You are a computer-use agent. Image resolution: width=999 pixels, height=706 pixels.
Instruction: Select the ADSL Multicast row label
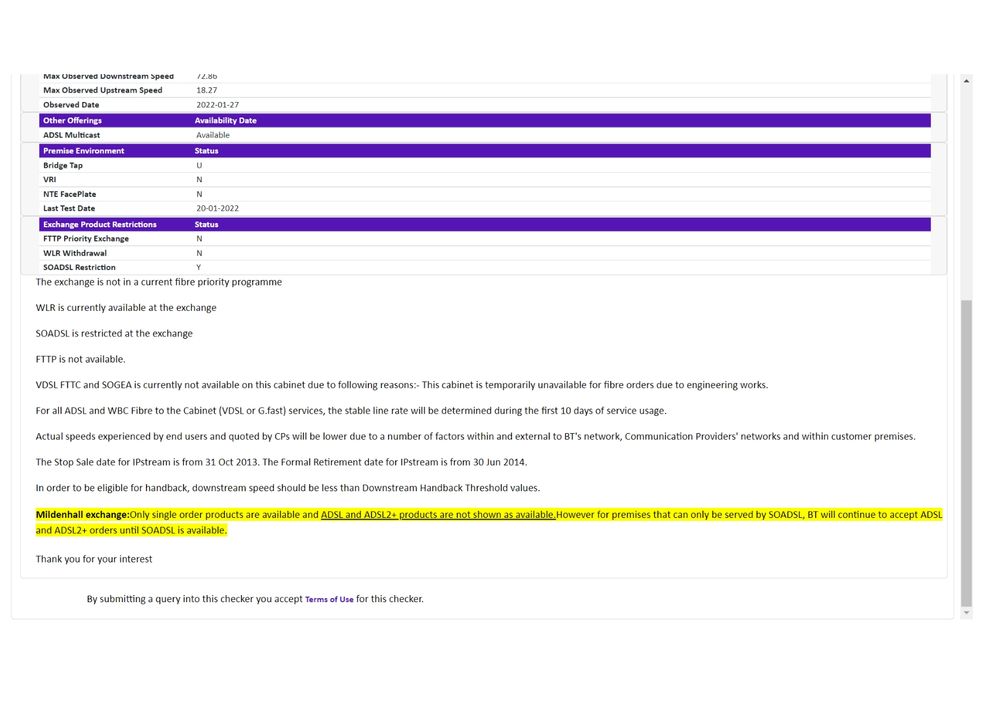click(x=71, y=135)
